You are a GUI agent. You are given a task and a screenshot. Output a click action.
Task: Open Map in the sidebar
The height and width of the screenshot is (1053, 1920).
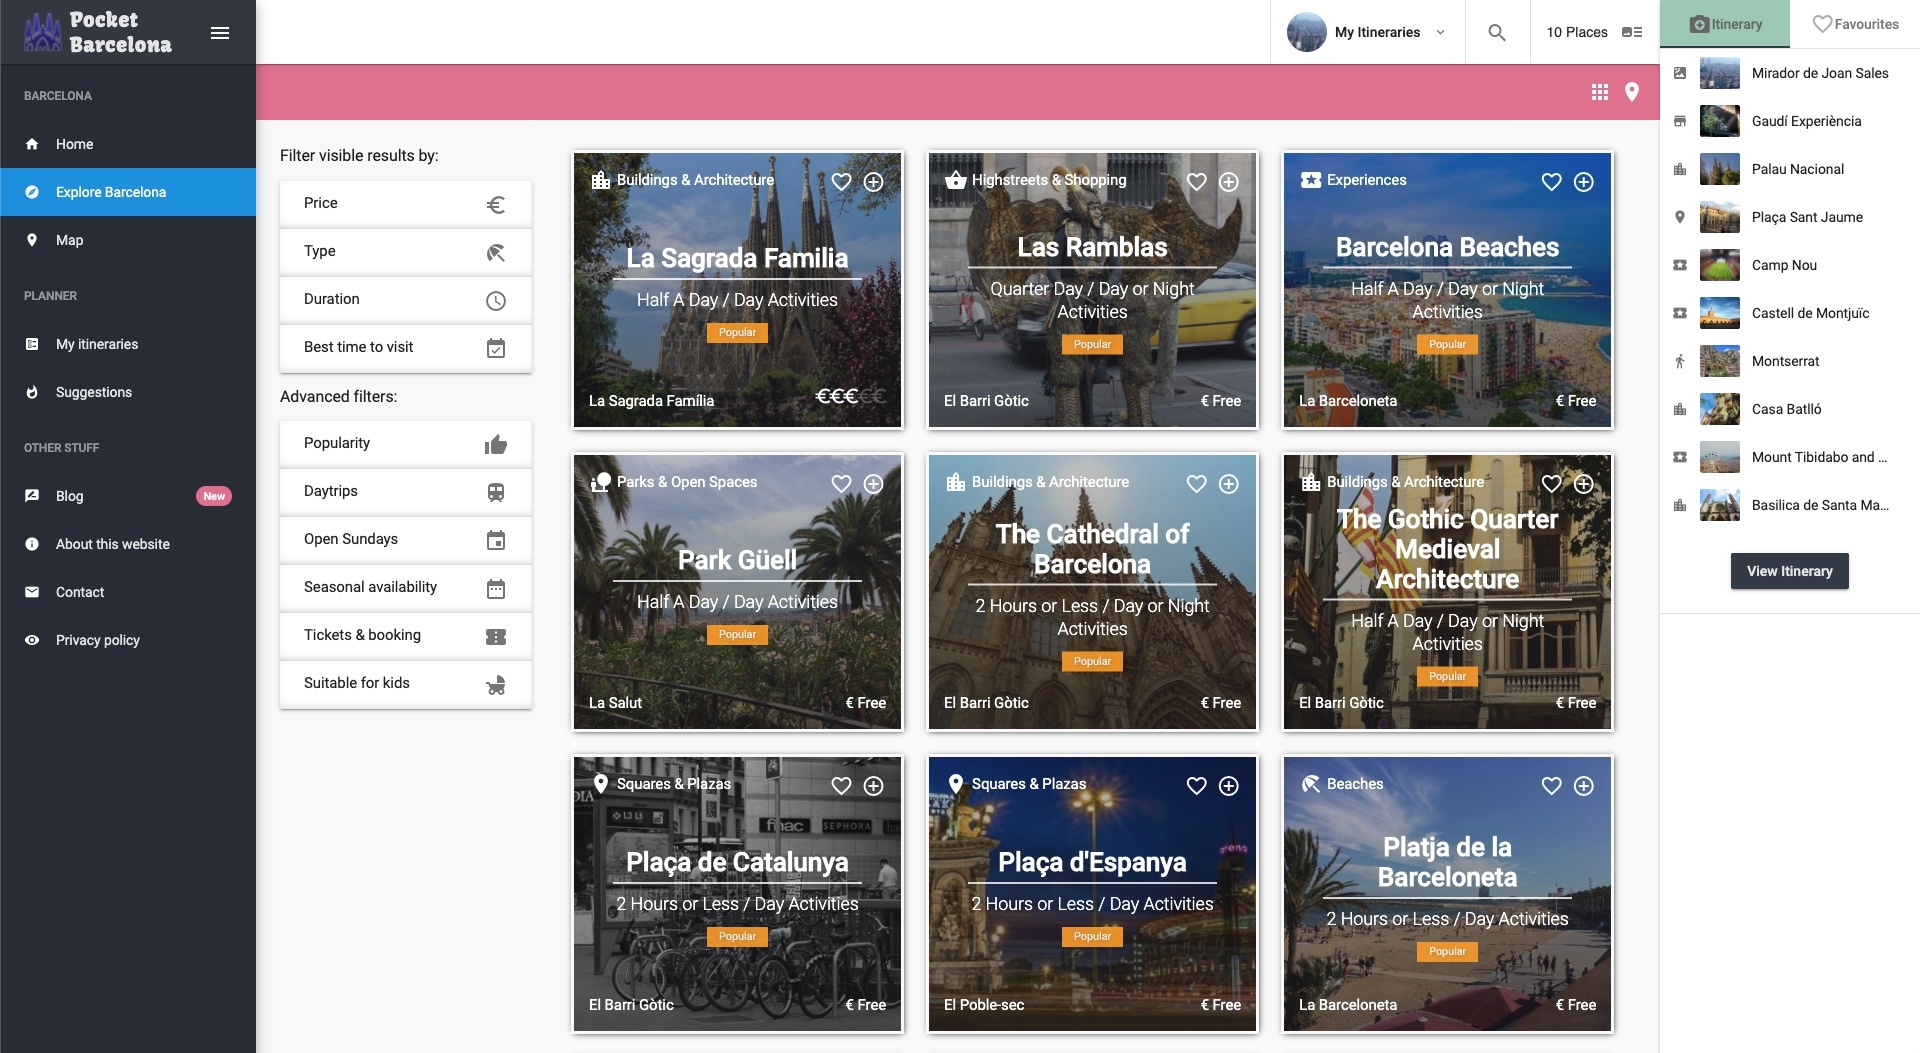pos(69,240)
